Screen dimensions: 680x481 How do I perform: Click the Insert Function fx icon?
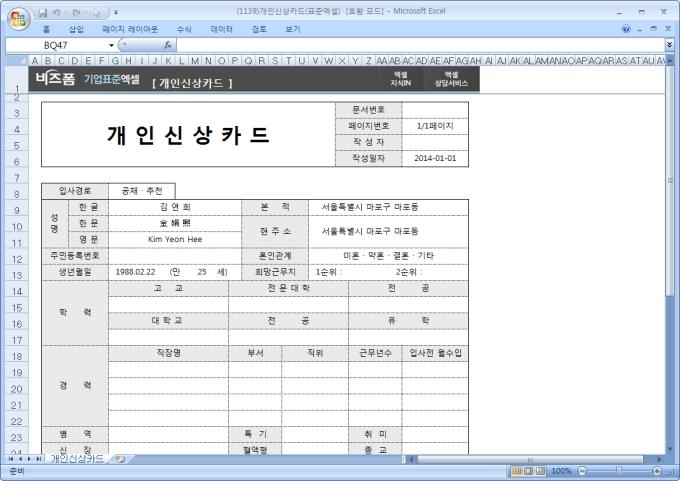(168, 45)
